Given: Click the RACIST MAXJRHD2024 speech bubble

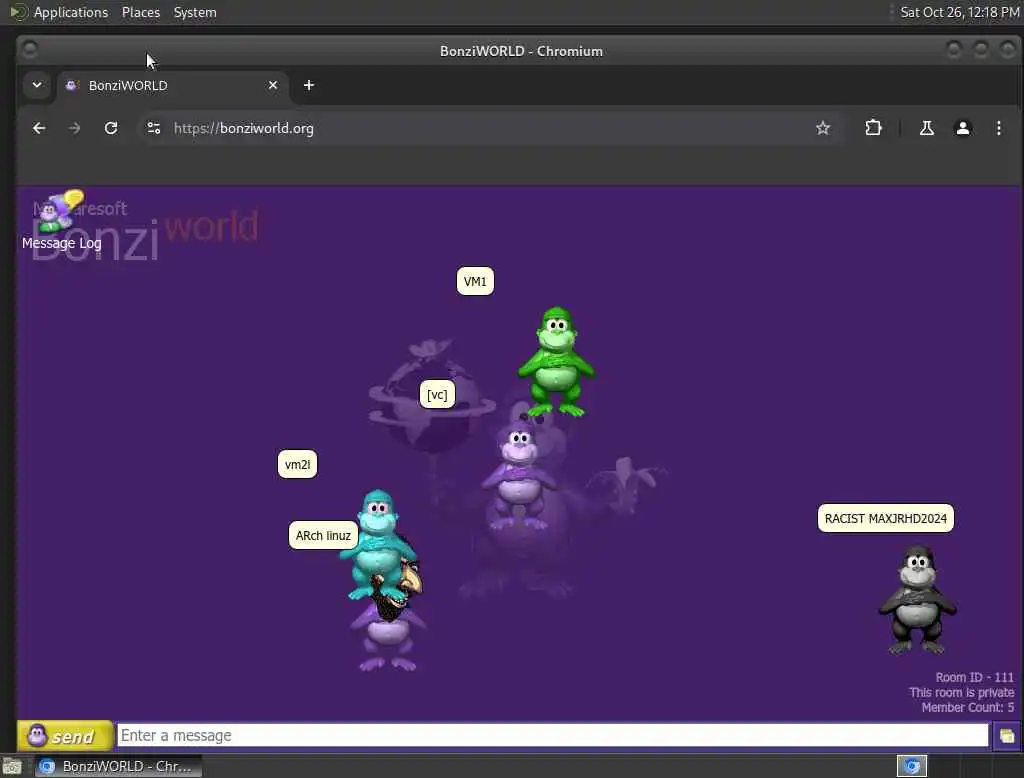Looking at the screenshot, I should point(886,519).
